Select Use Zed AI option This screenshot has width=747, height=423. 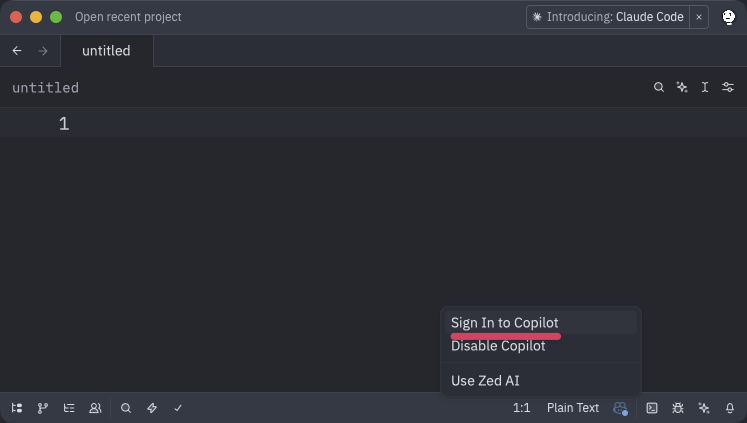(485, 380)
